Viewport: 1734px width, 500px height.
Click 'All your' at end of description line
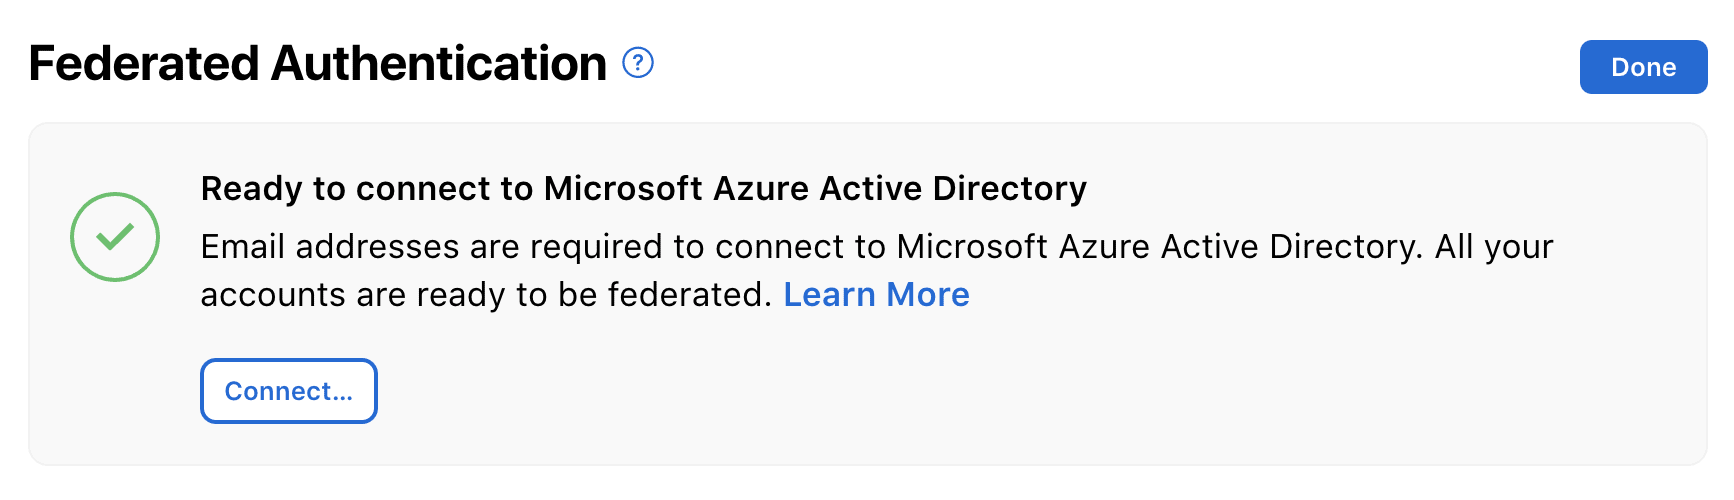(1494, 246)
